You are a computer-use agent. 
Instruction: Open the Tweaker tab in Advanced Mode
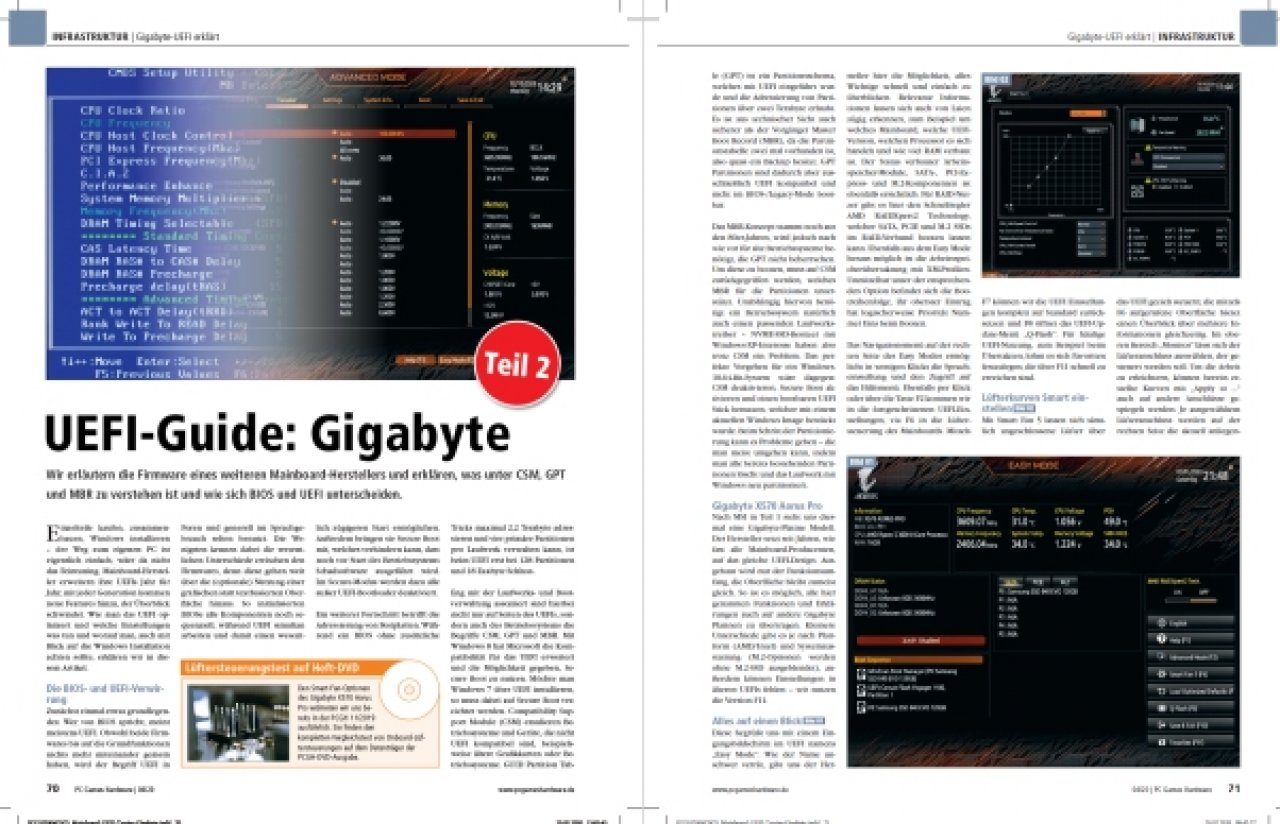click(286, 100)
